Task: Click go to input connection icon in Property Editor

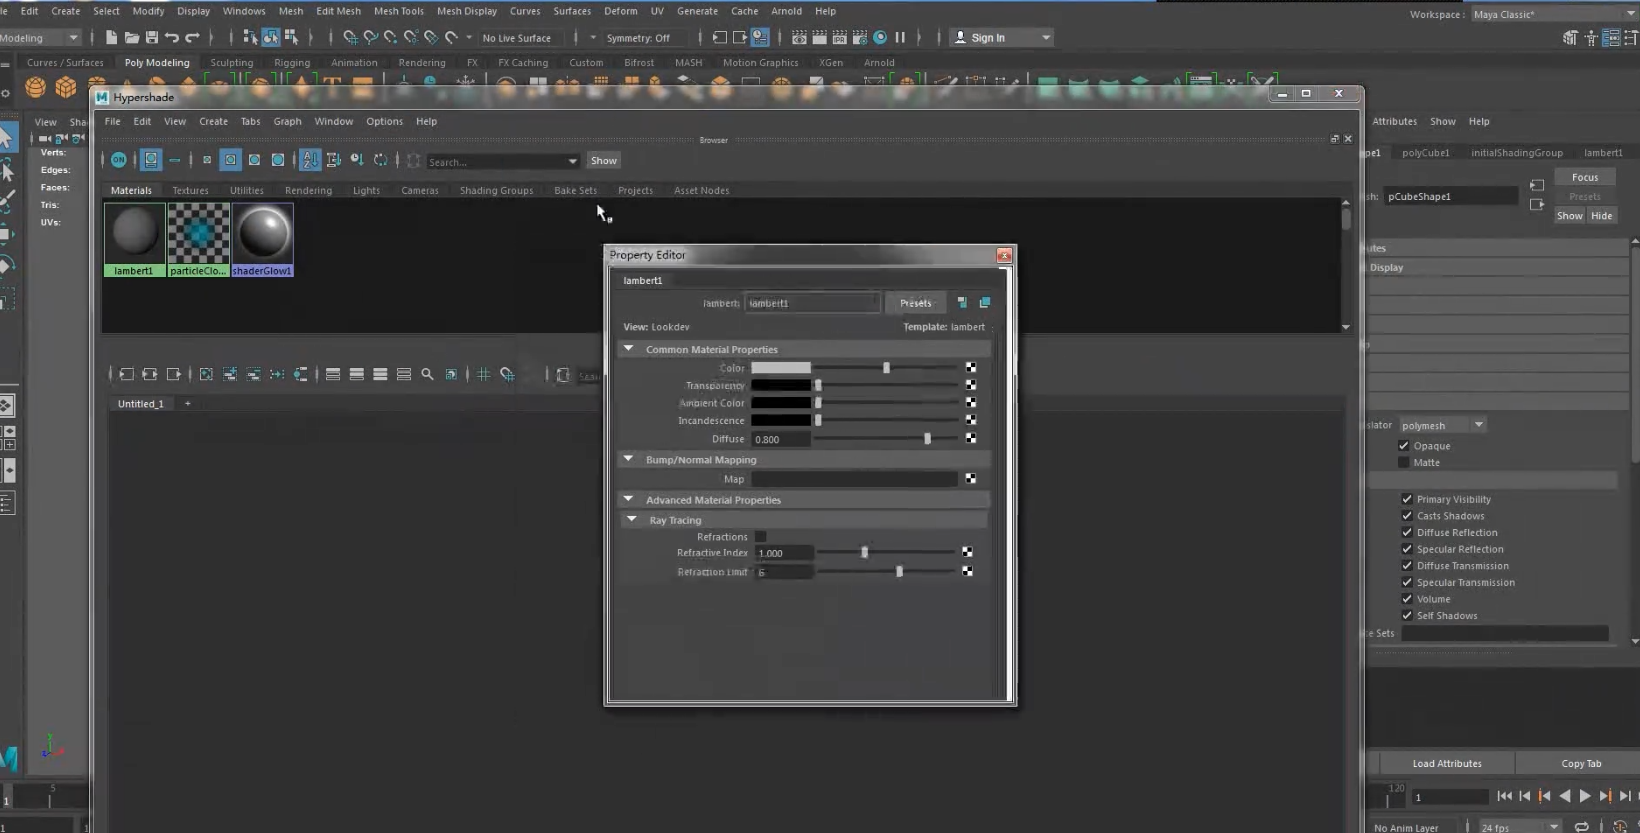Action: (962, 302)
